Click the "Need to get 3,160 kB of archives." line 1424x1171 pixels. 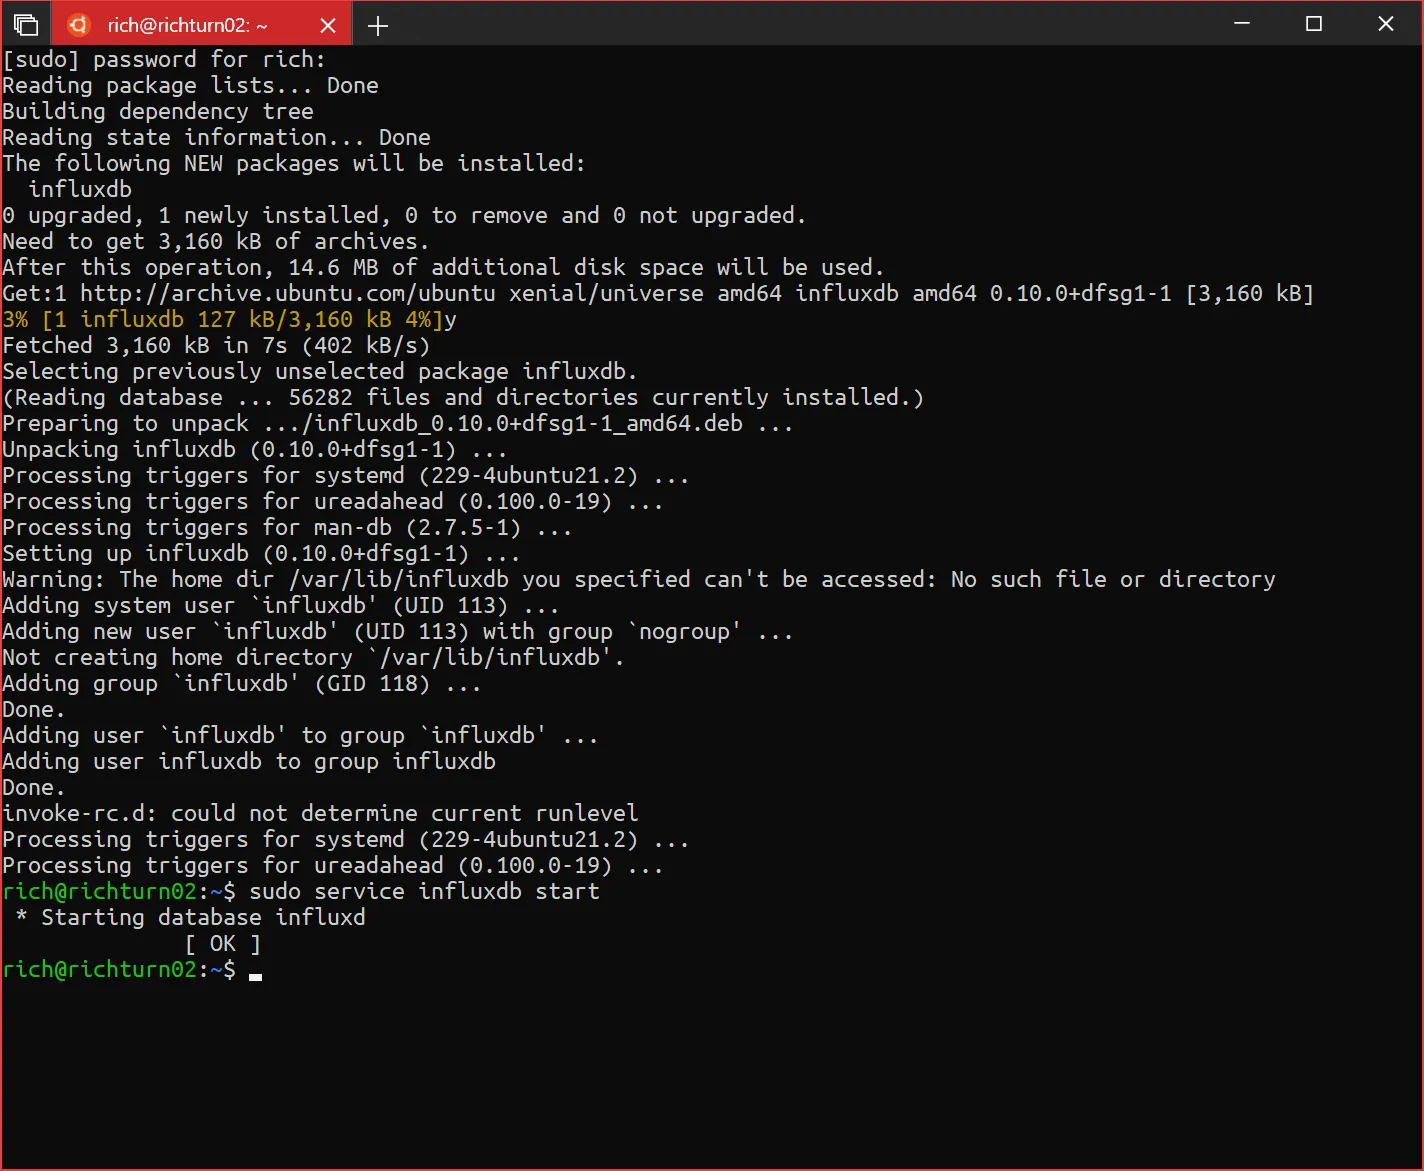(x=216, y=242)
